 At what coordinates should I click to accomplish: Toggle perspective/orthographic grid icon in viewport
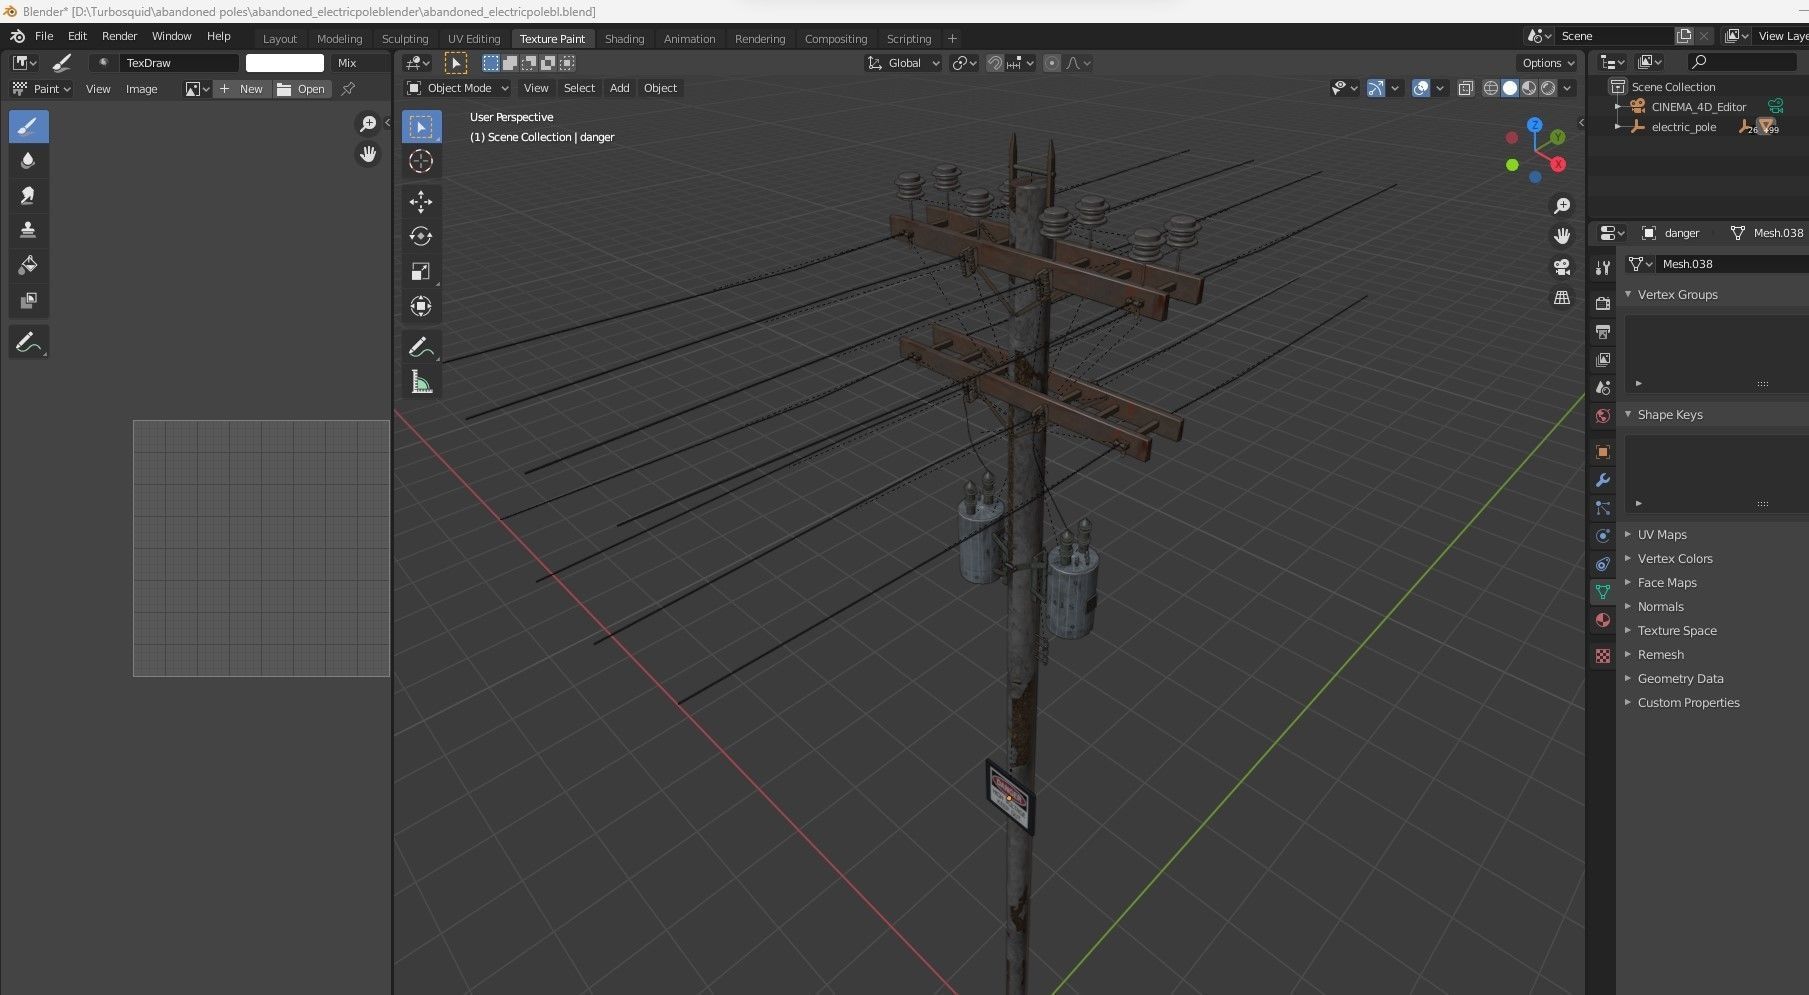tap(1562, 298)
